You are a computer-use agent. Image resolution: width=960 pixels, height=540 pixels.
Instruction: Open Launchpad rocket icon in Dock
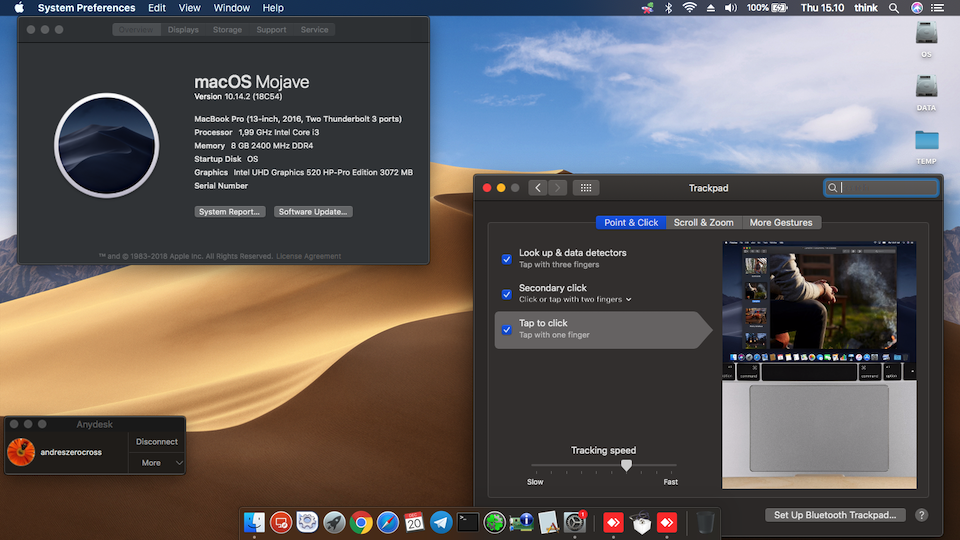[334, 522]
